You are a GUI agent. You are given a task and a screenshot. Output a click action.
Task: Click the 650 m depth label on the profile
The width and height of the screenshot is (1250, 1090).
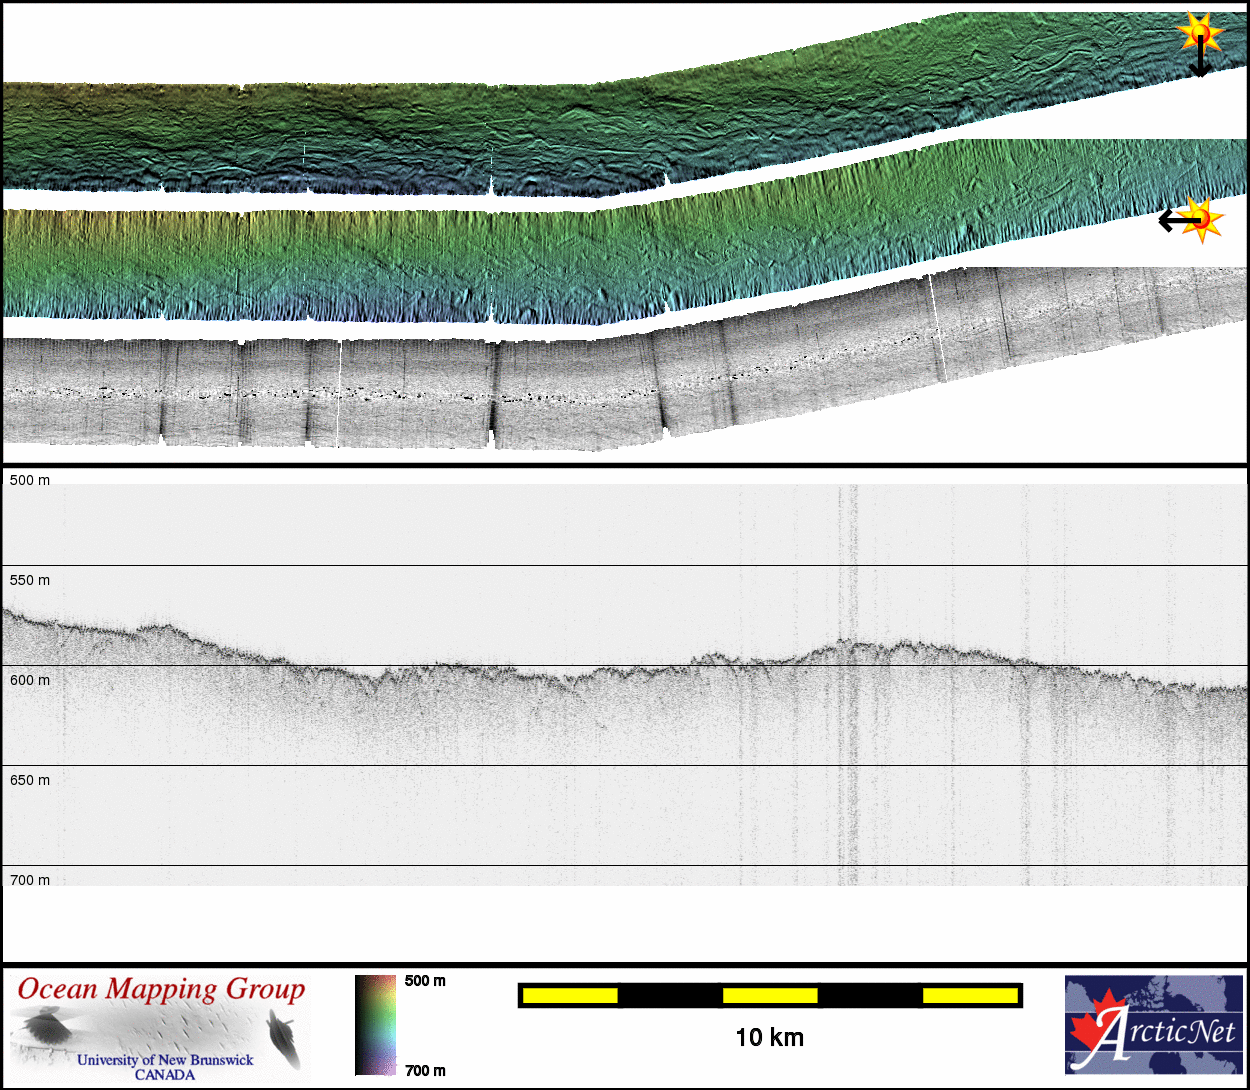point(30,780)
